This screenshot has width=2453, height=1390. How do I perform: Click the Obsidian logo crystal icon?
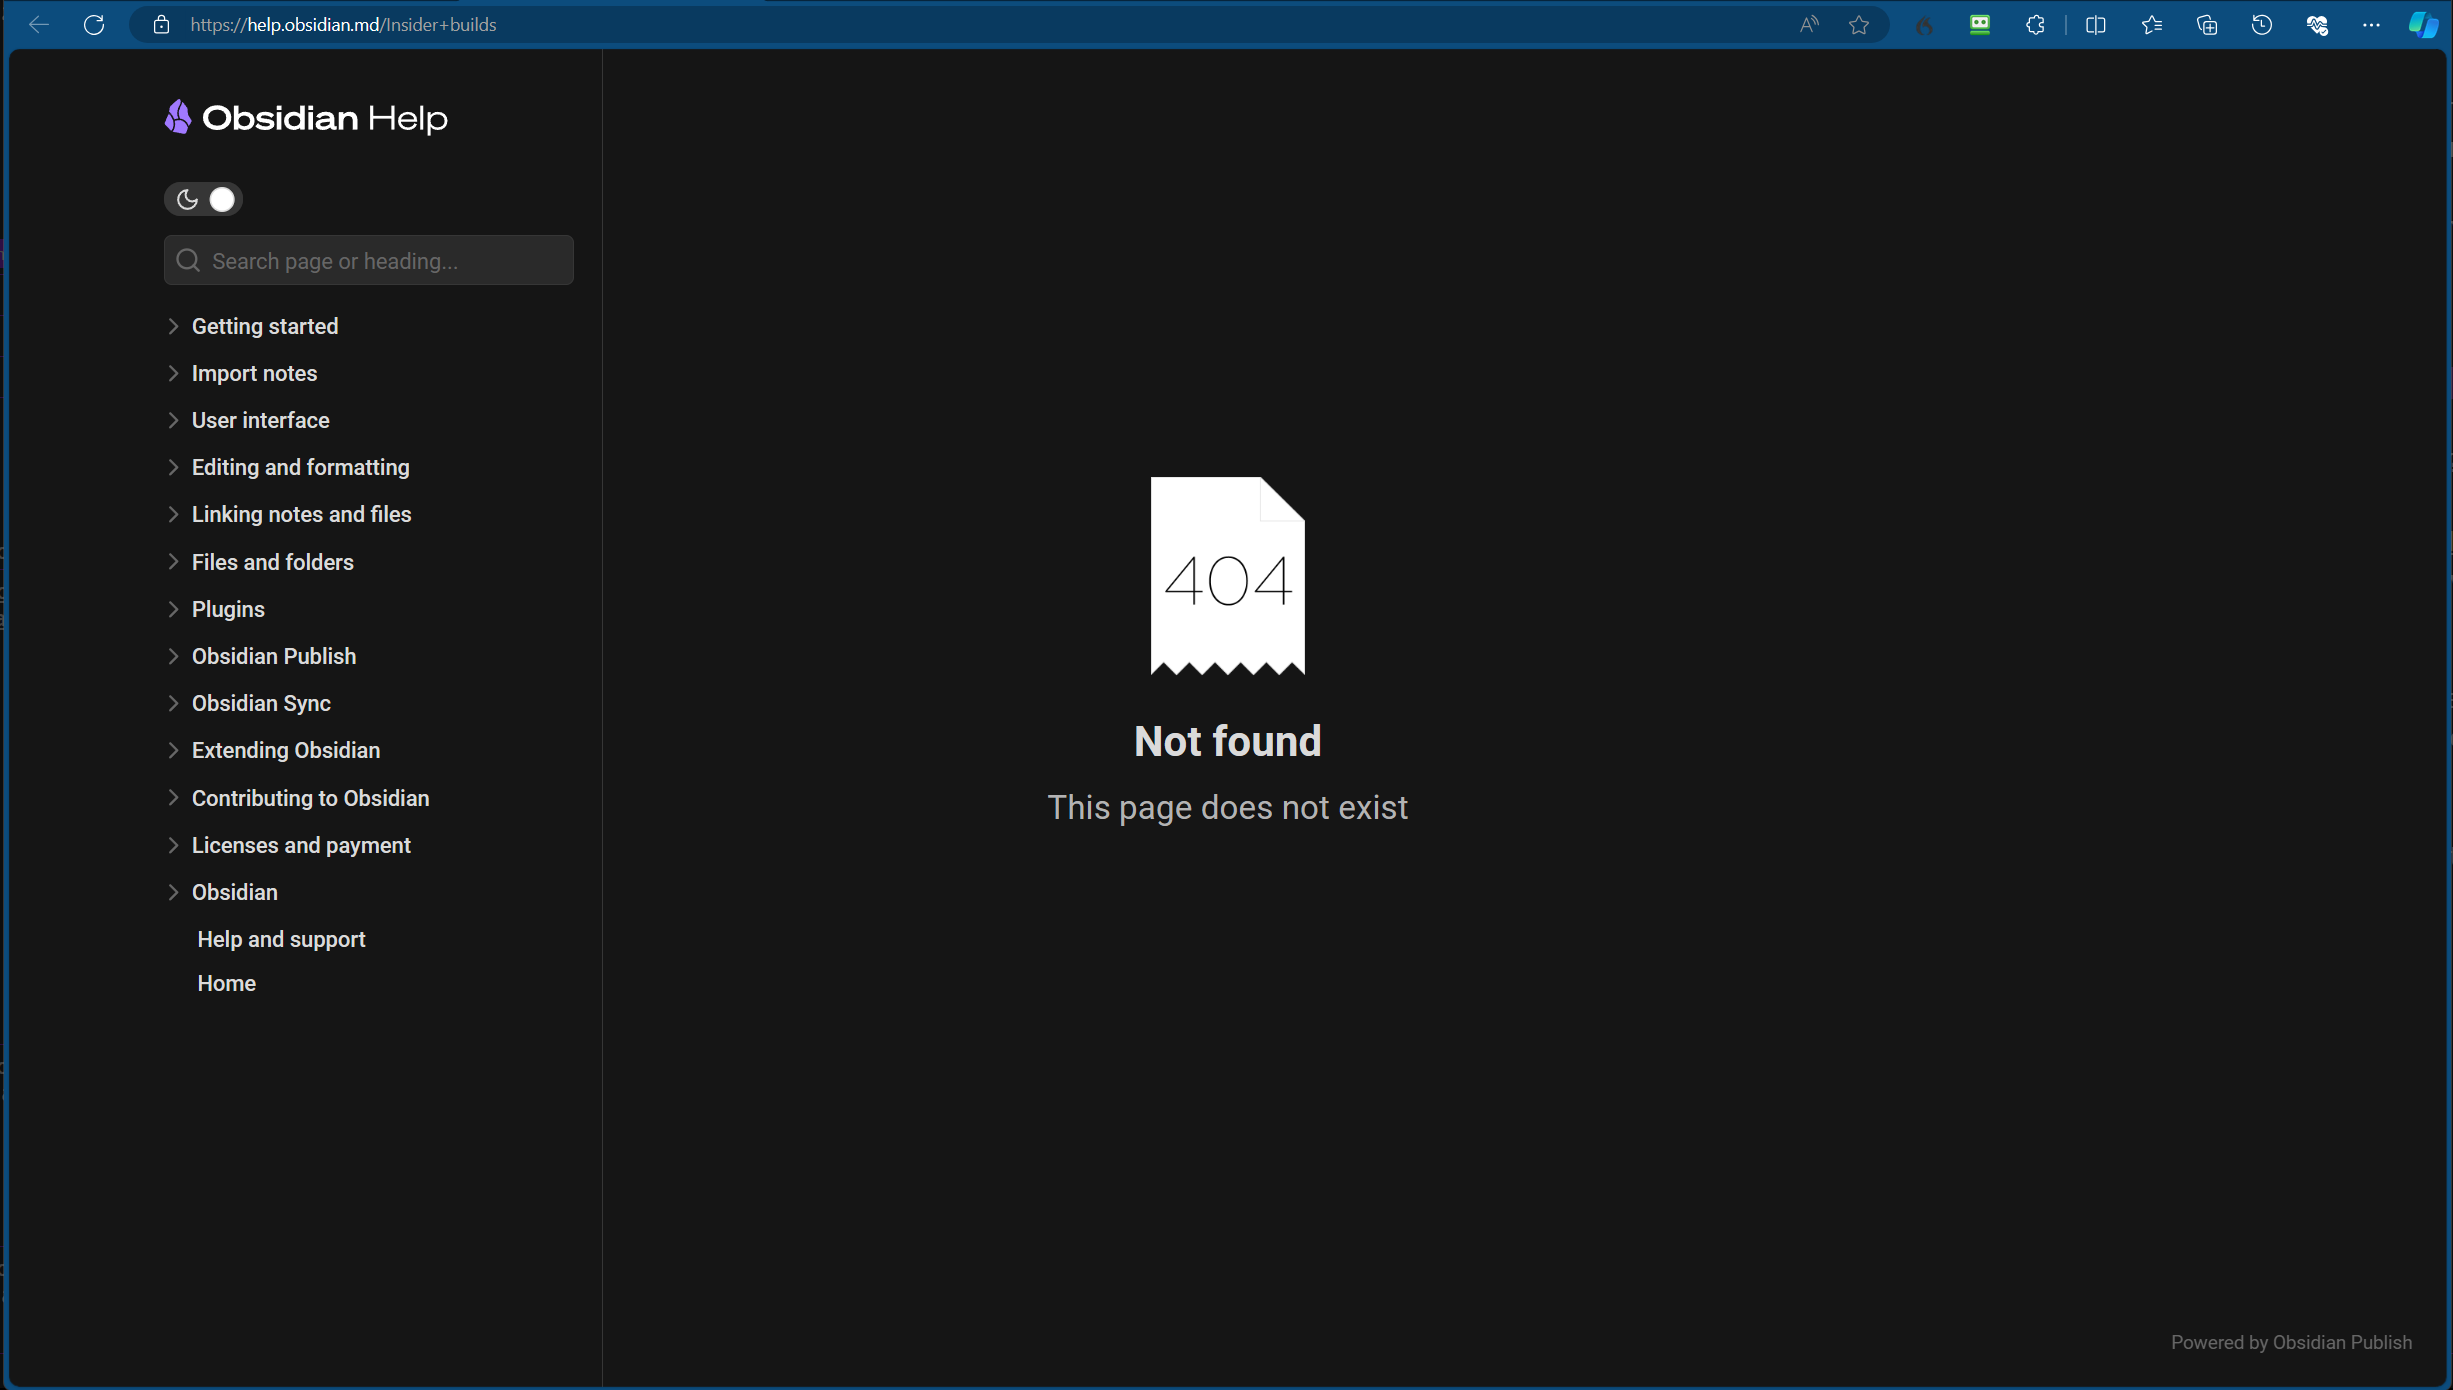pos(178,117)
